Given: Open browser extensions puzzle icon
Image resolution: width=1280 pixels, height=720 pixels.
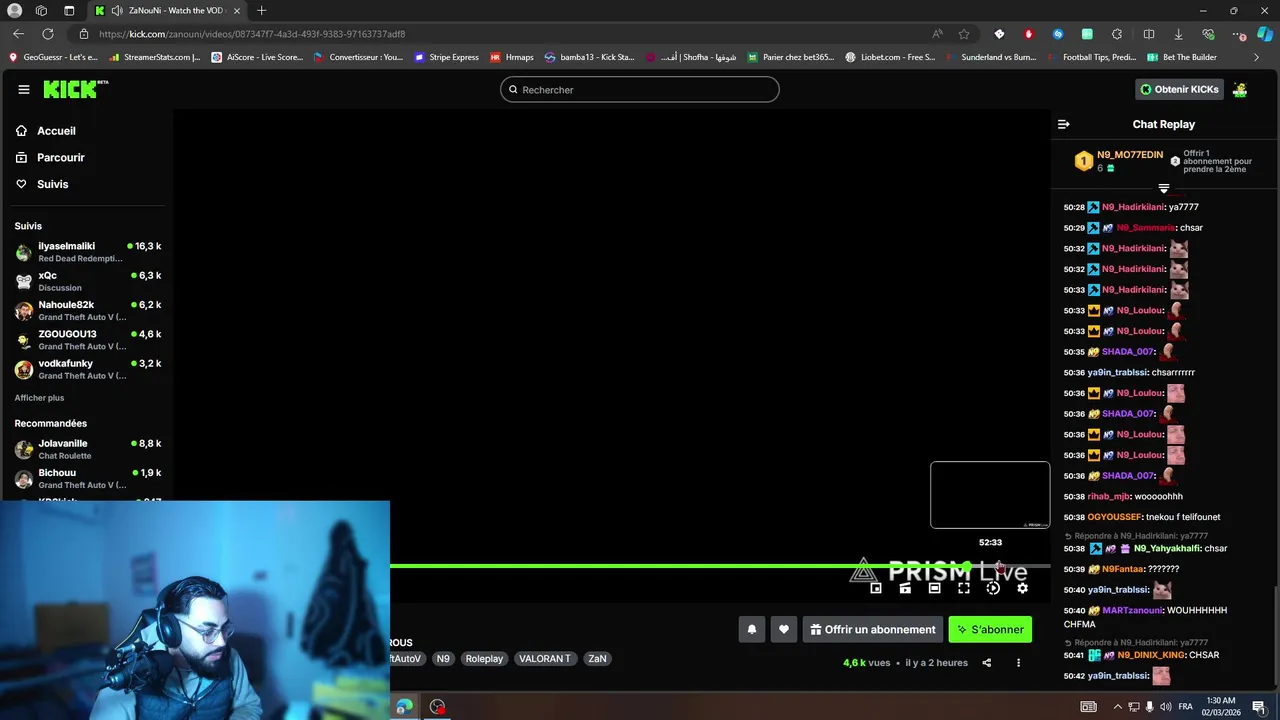Looking at the screenshot, I should point(1117,33).
